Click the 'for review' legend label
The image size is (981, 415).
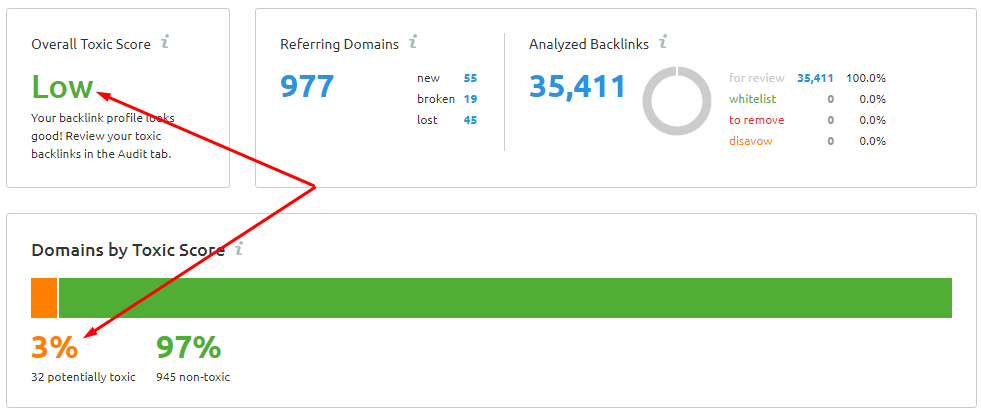pyautogui.click(x=756, y=78)
